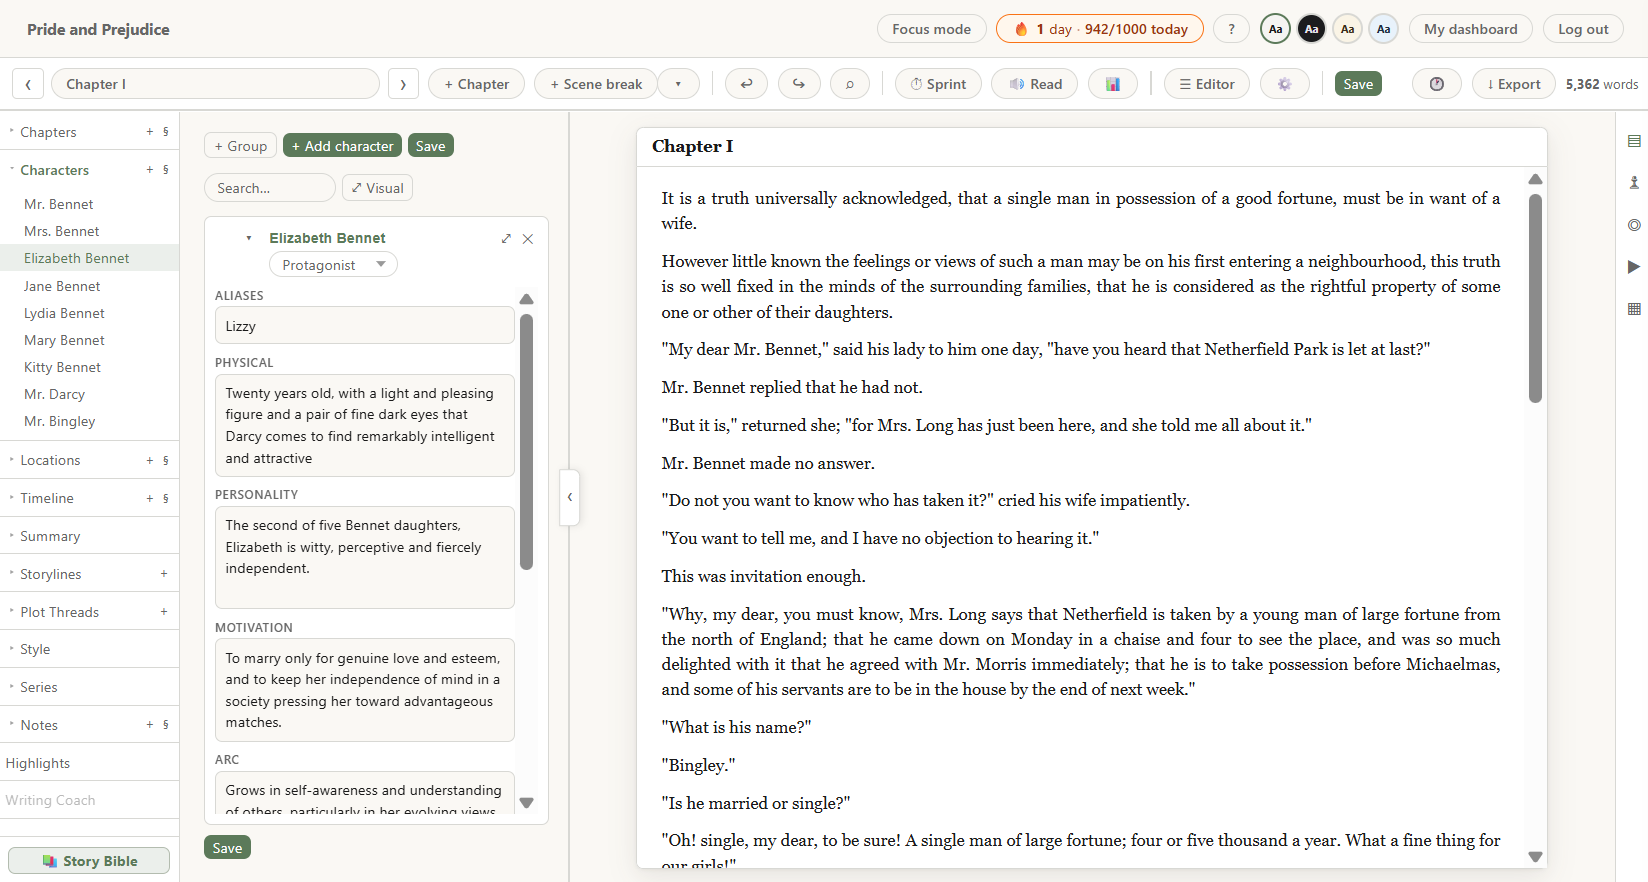Add a plot thread with the plus
The height and width of the screenshot is (882, 1648).
click(164, 612)
